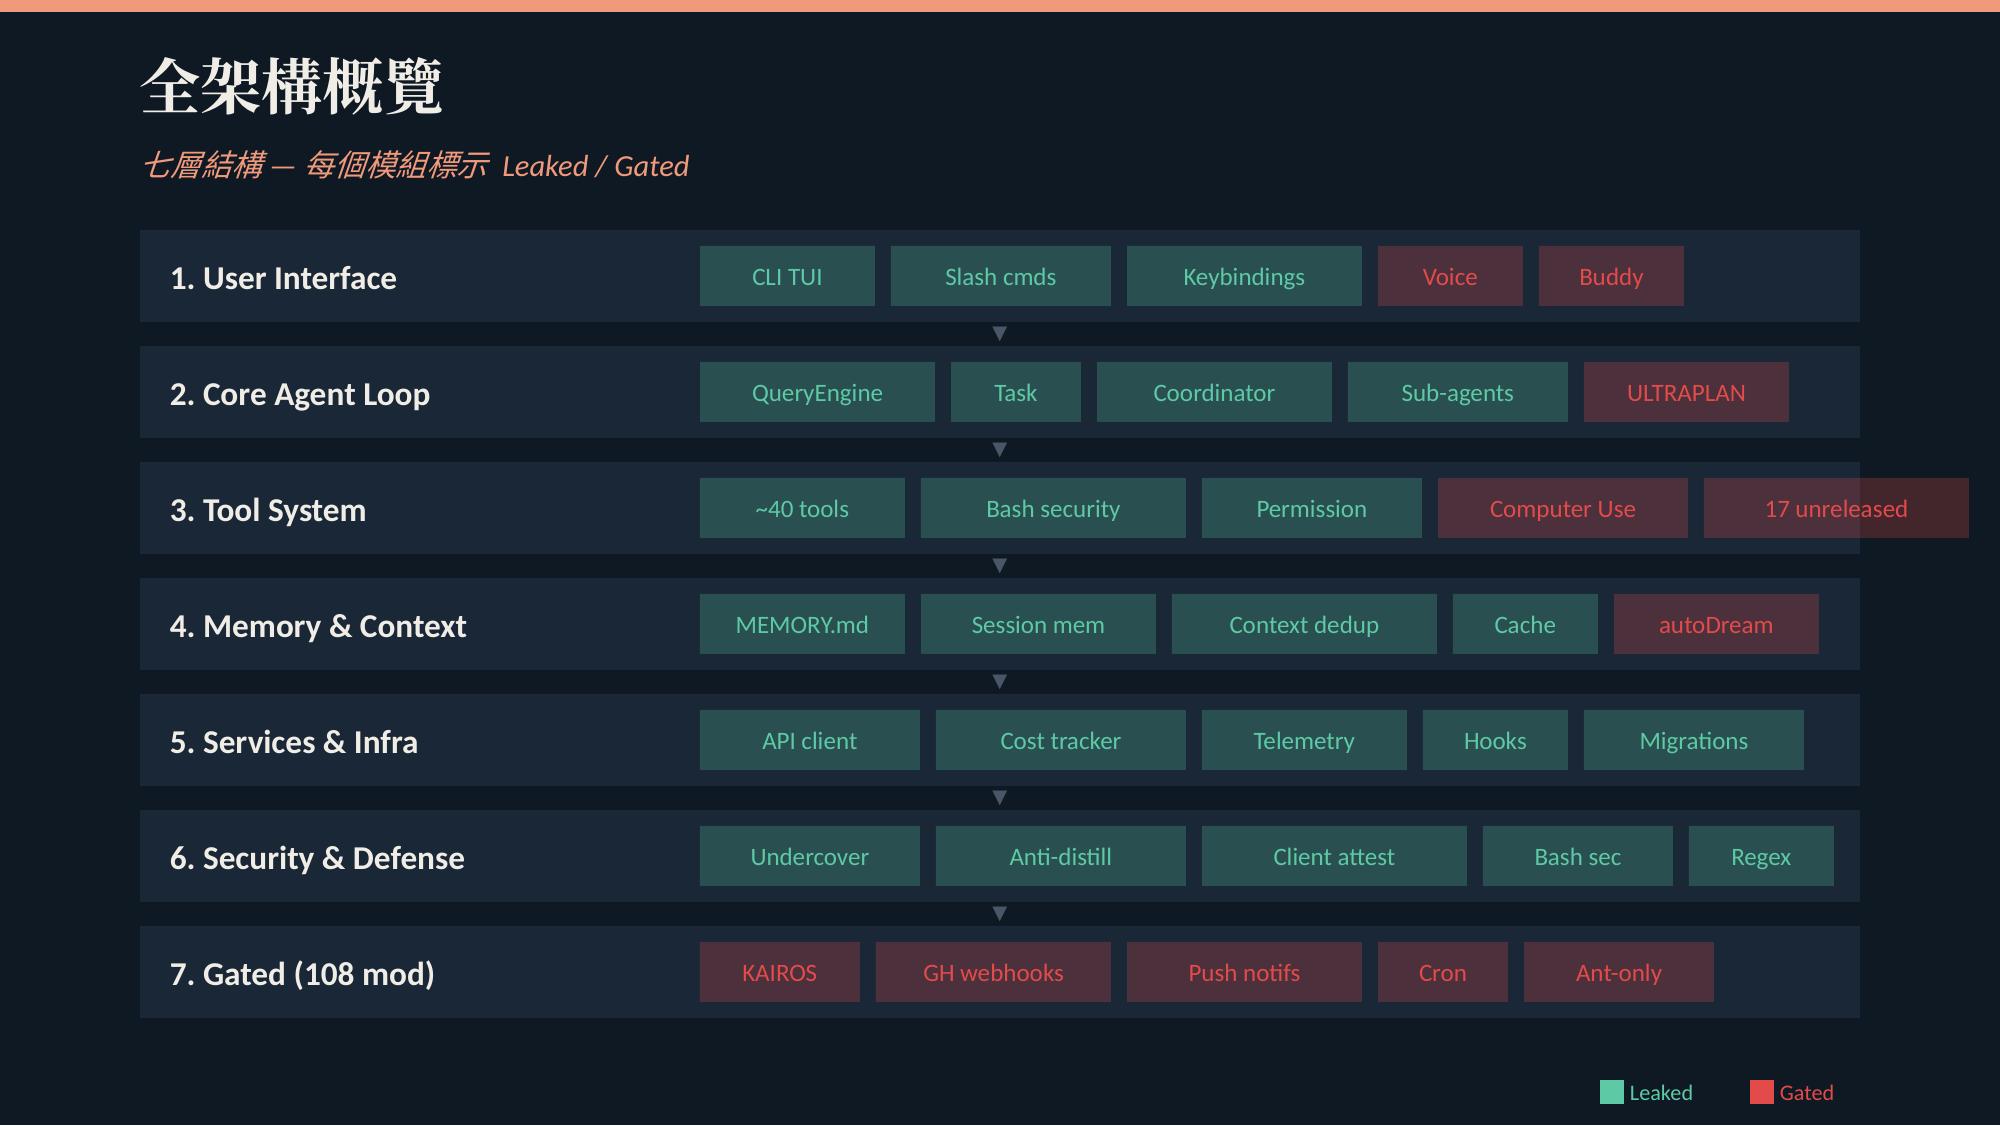Image resolution: width=2000 pixels, height=1126 pixels.
Task: Click the Push notifs box
Action: pos(1244,972)
